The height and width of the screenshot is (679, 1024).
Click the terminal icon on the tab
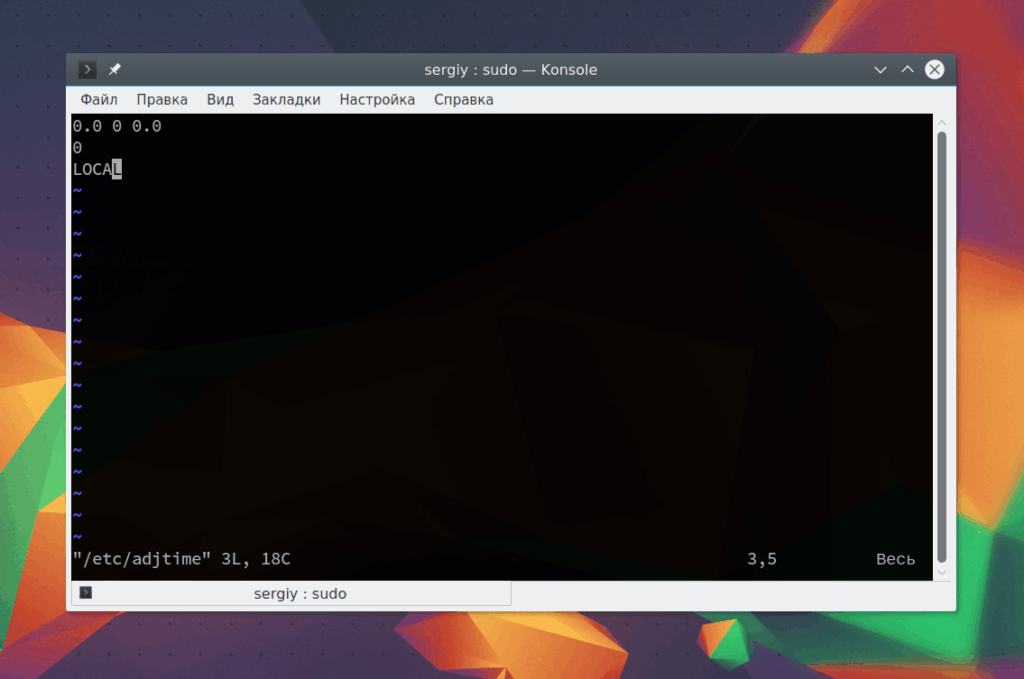(x=86, y=592)
